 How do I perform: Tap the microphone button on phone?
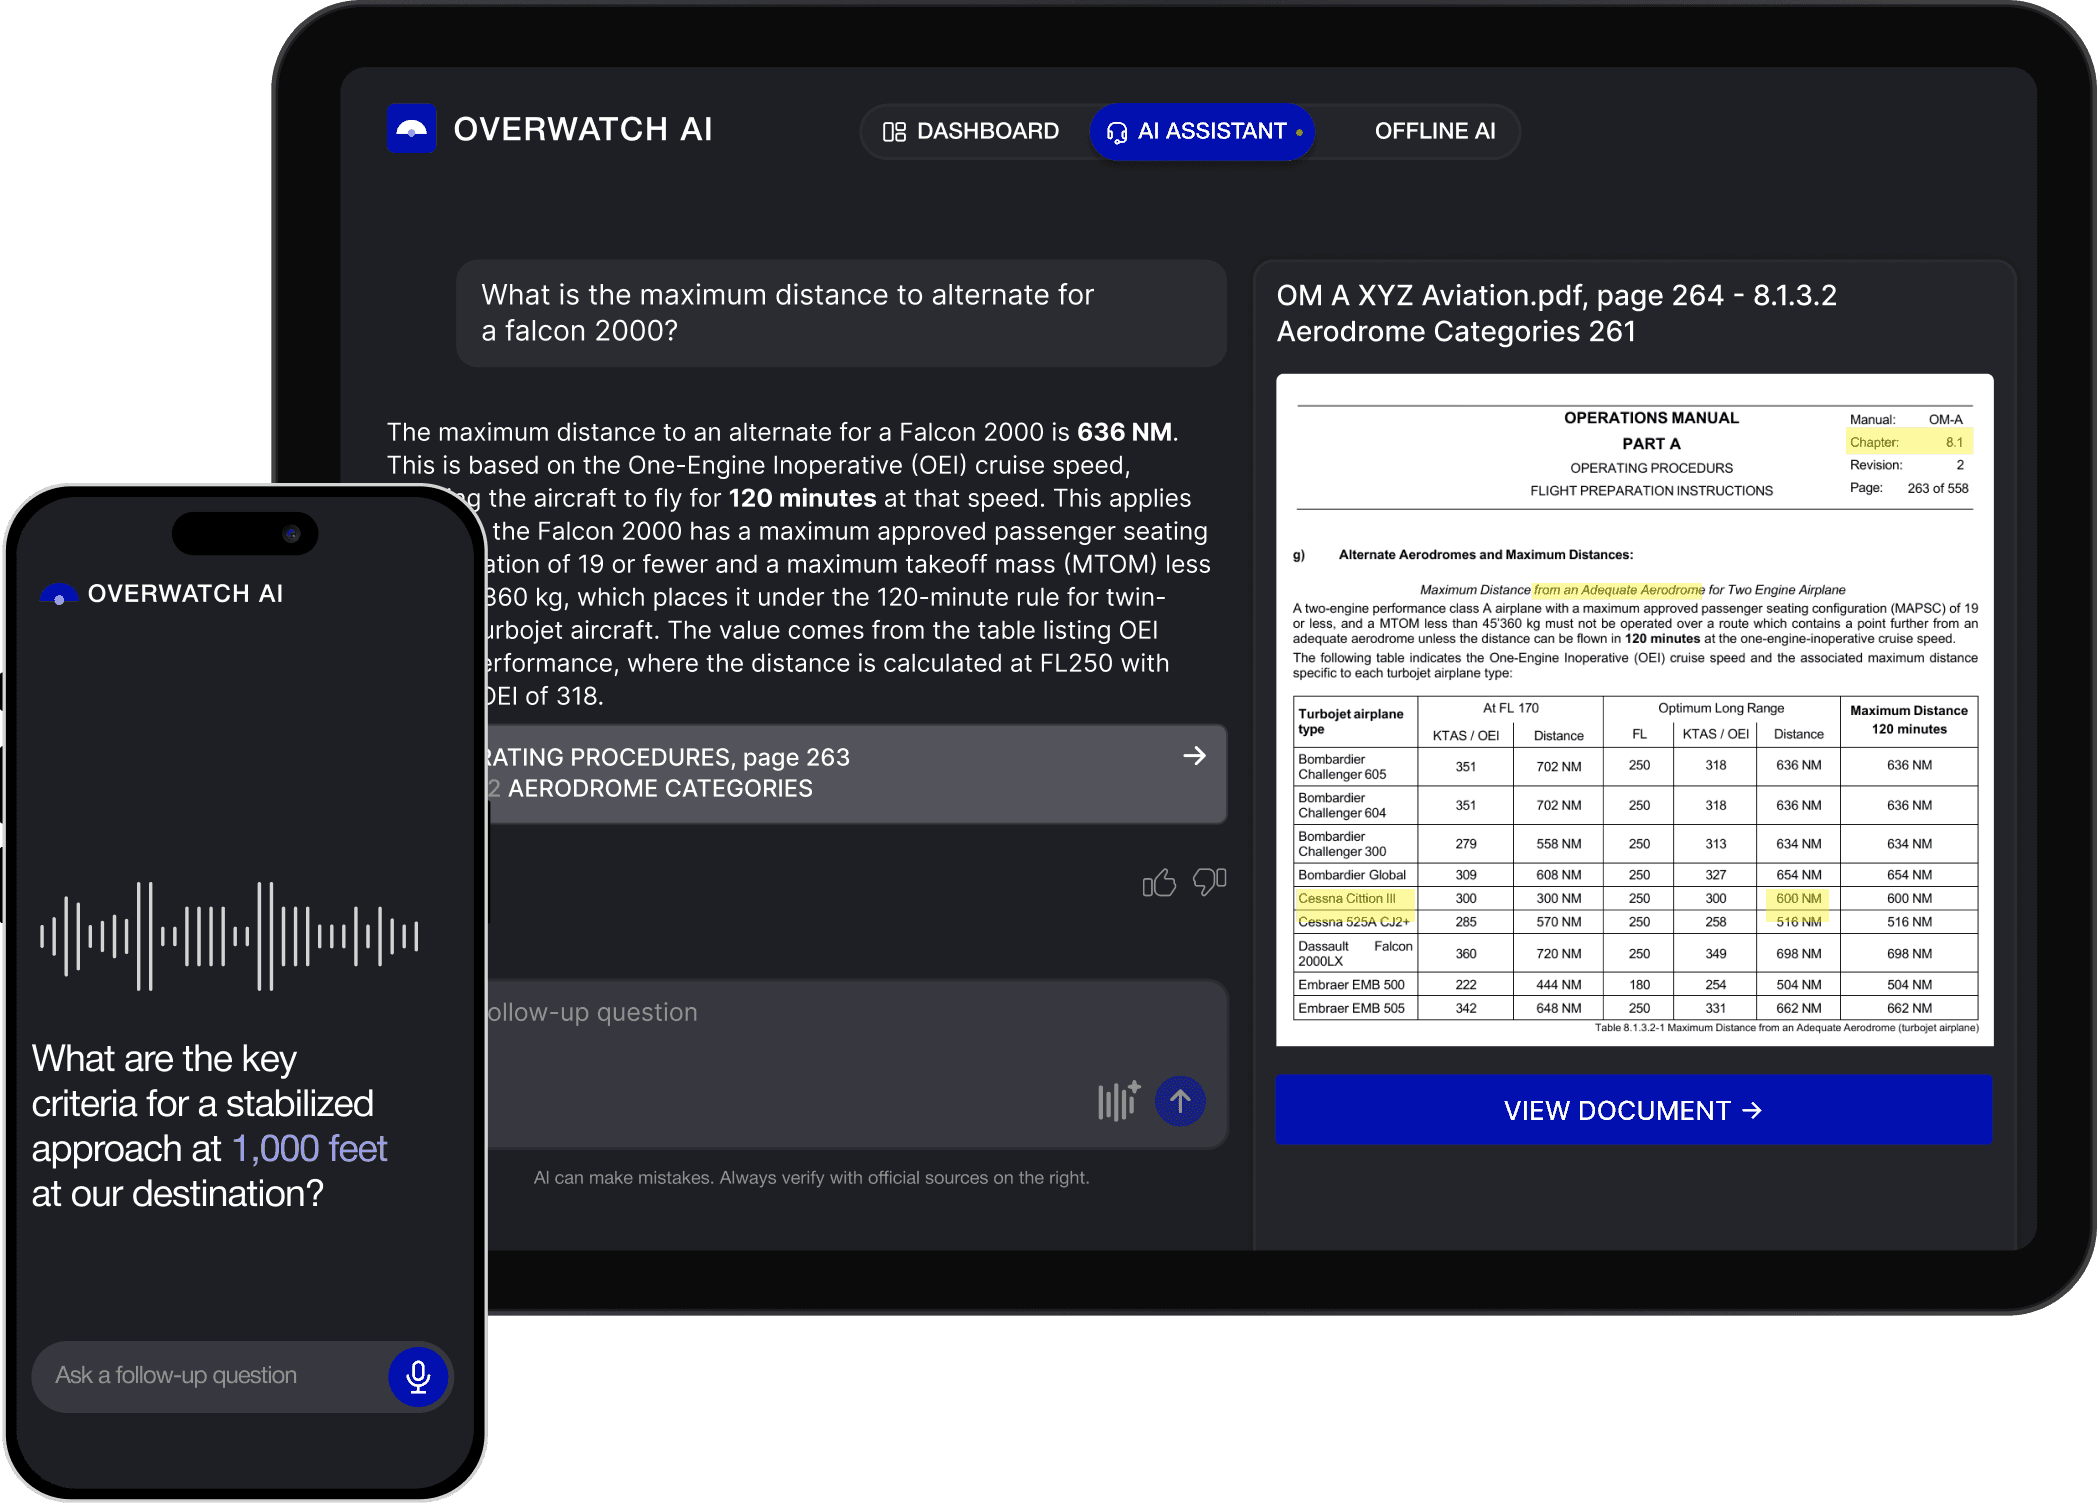tap(418, 1377)
